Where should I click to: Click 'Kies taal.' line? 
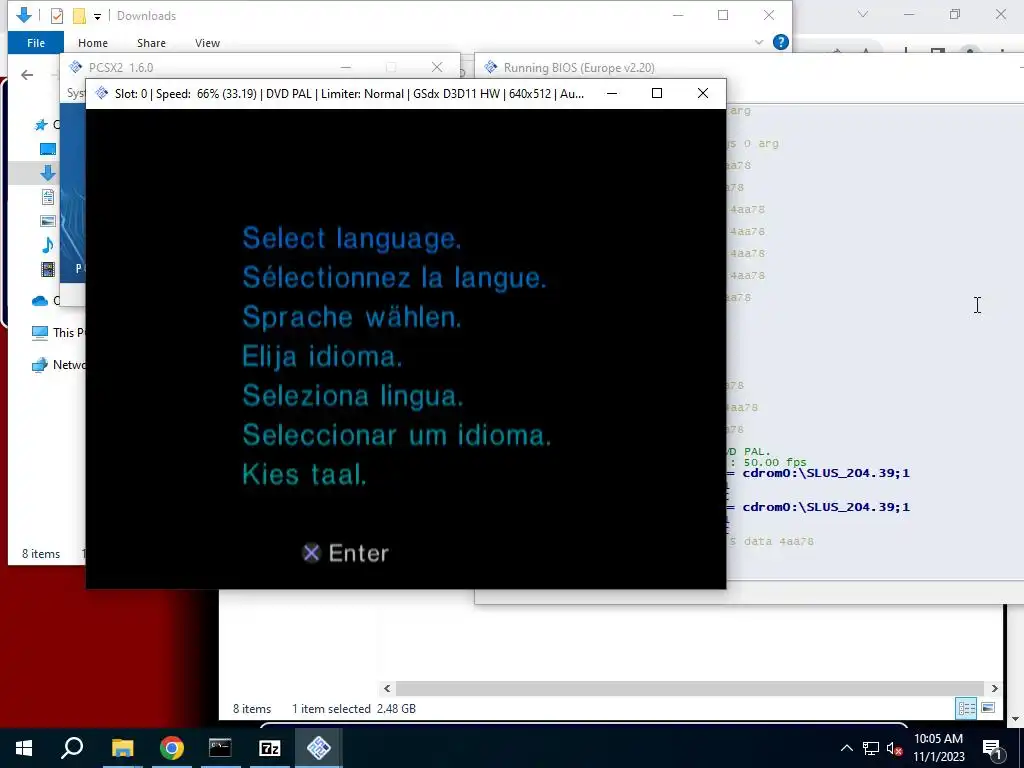(304, 474)
